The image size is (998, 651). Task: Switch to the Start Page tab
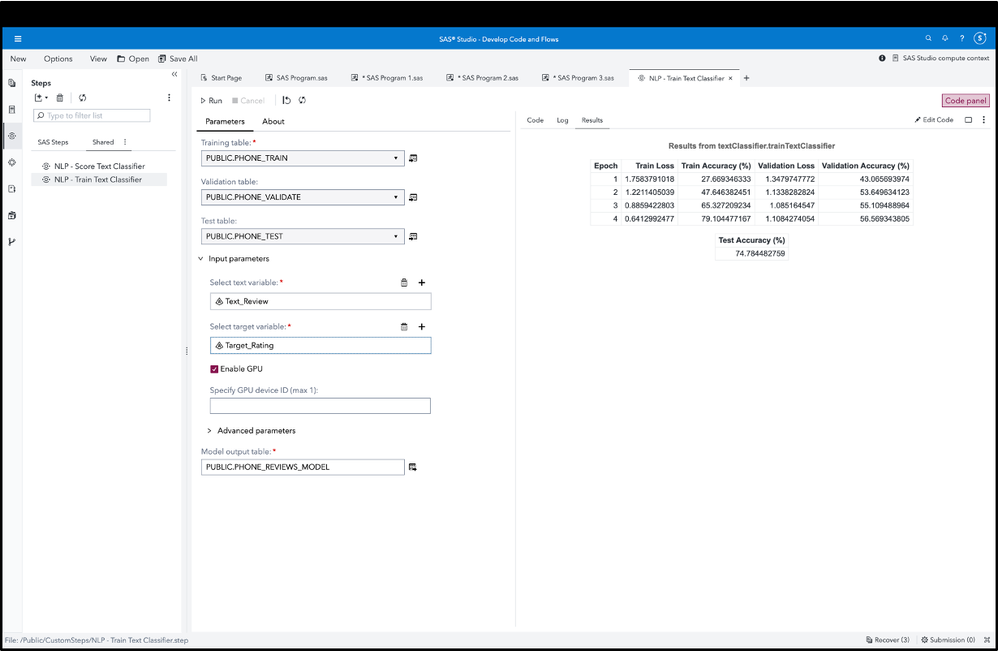221,78
